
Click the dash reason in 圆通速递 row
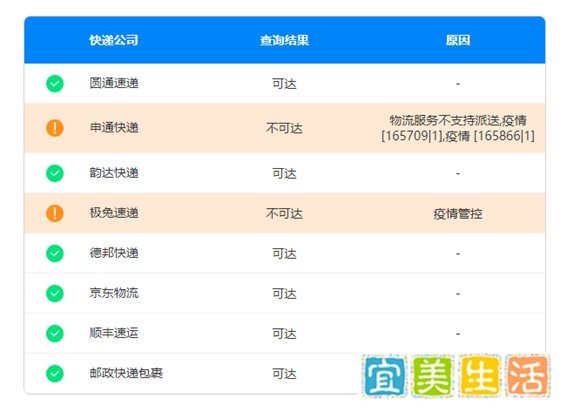coord(458,84)
